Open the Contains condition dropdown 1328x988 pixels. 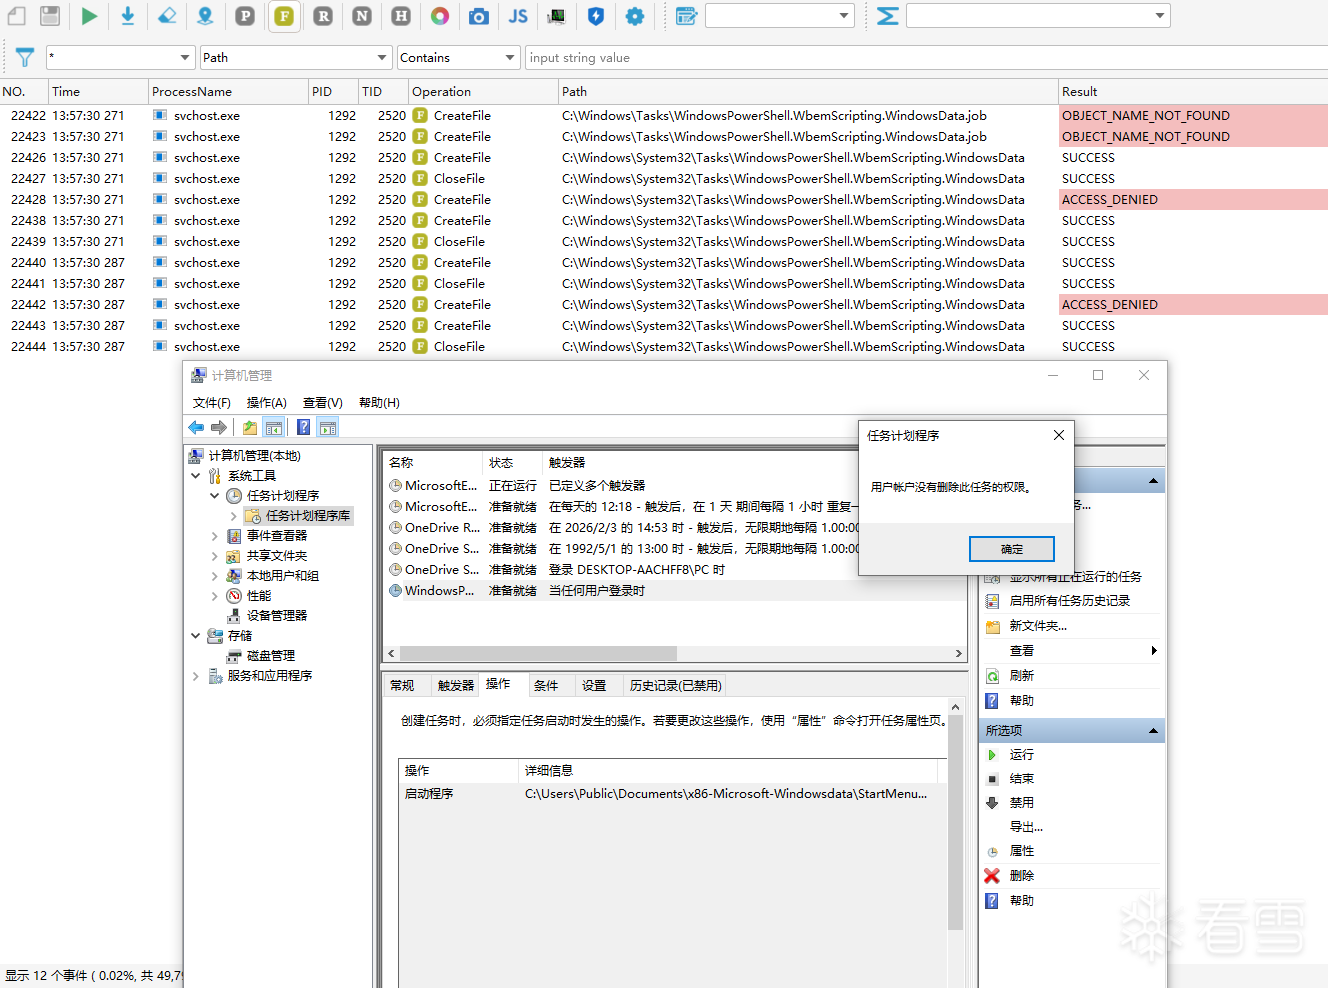[510, 58]
